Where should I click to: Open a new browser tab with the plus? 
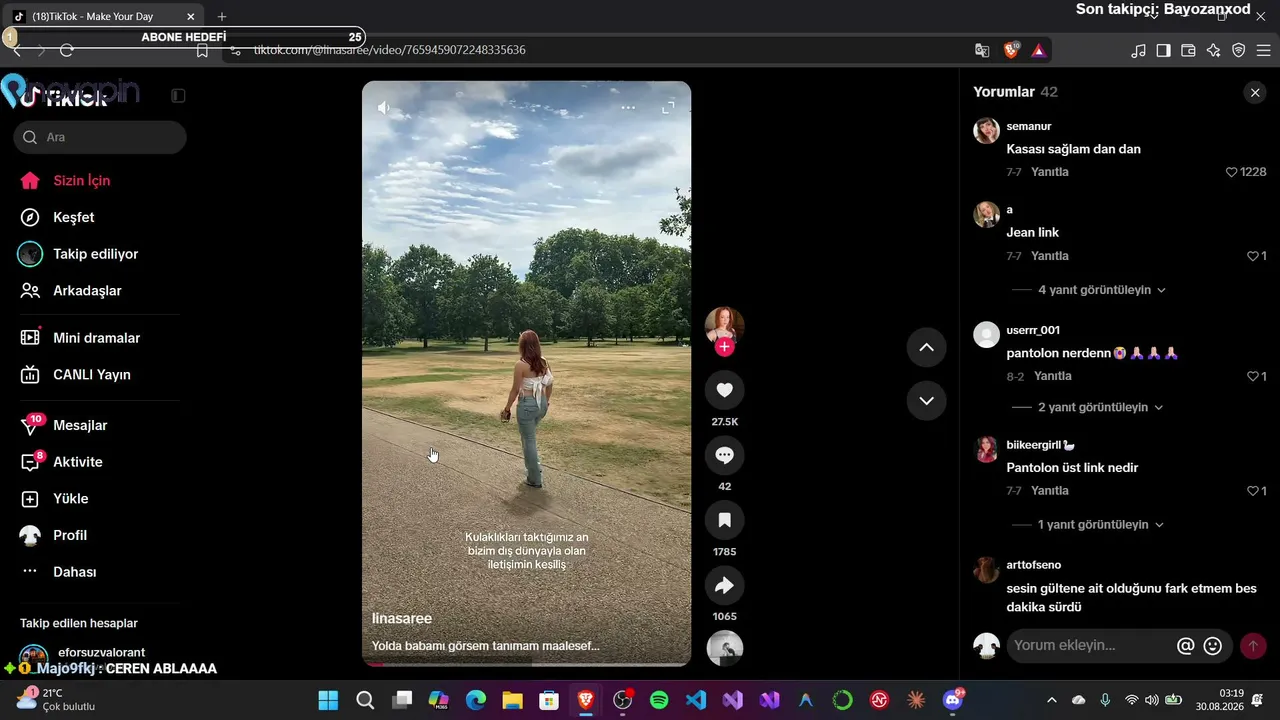(x=222, y=17)
